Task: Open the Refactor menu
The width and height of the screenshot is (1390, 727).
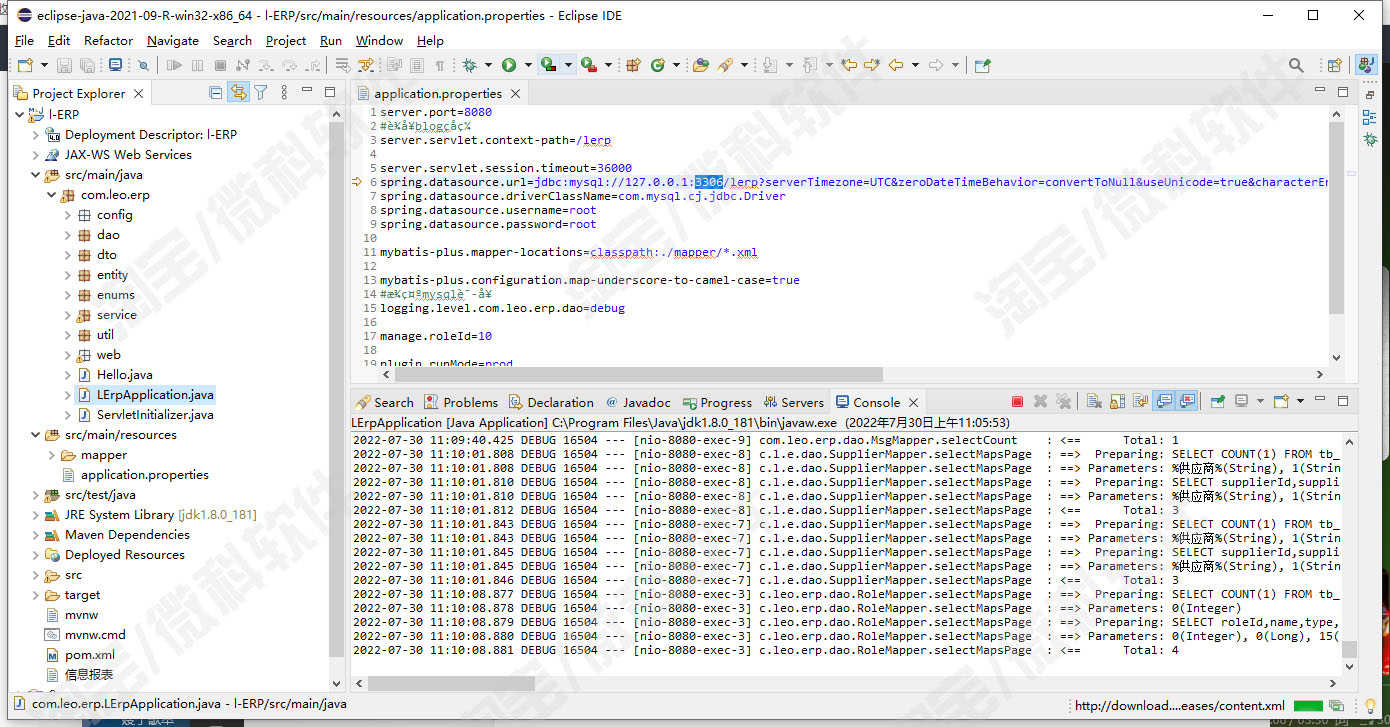Action: tap(108, 41)
